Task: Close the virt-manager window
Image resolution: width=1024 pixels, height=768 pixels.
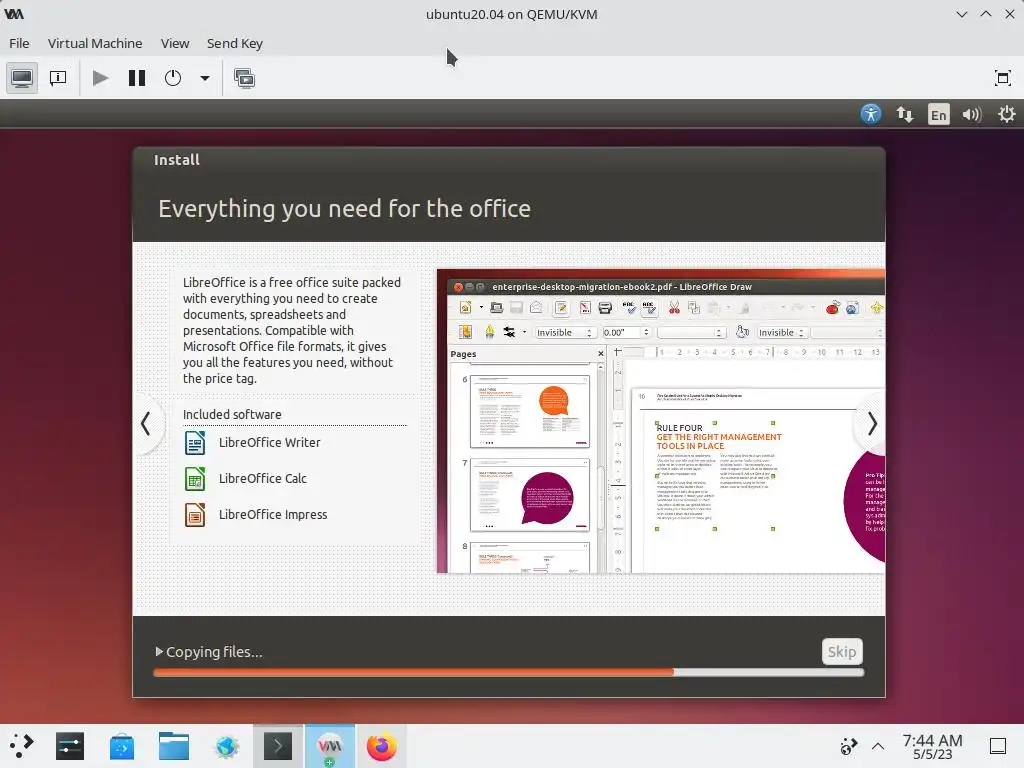Action: coord(1010,14)
